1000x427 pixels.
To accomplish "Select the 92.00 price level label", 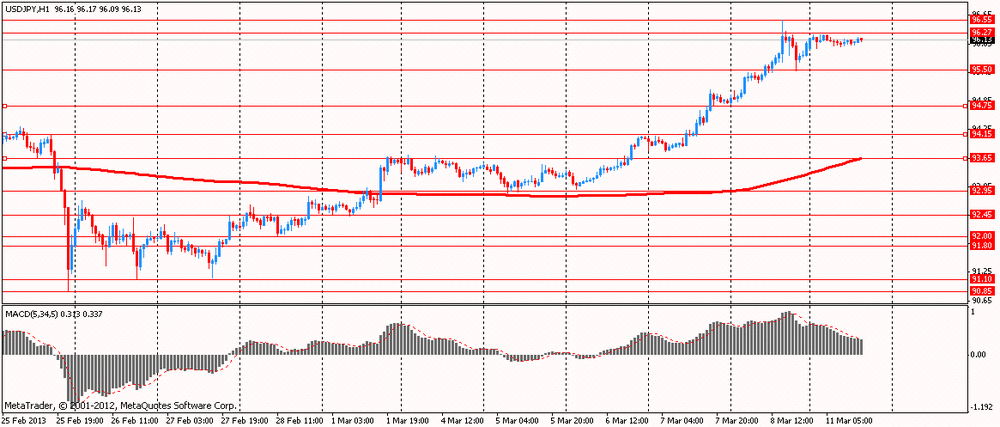I will 980,236.
